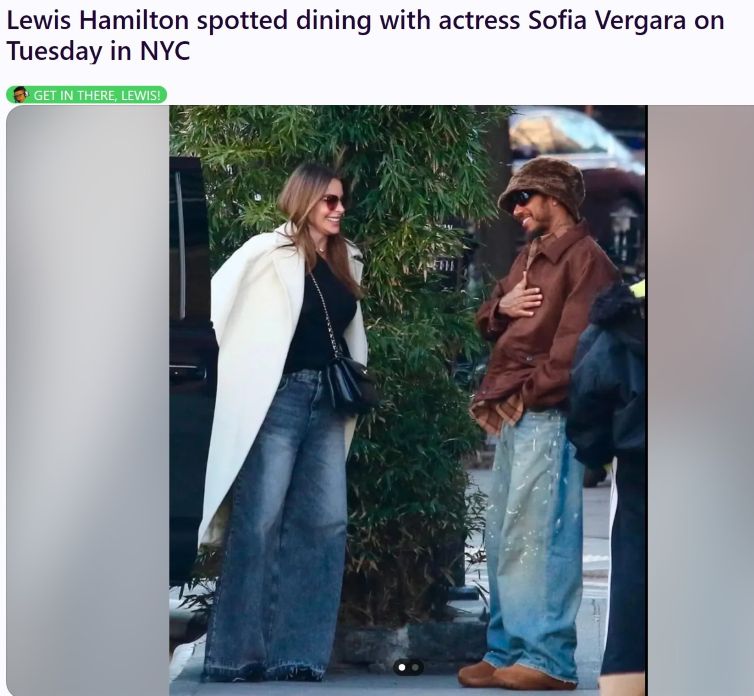Filter by GET IN THERE, LEWIS! flair
Image resolution: width=754 pixels, height=696 pixels.
tap(87, 95)
